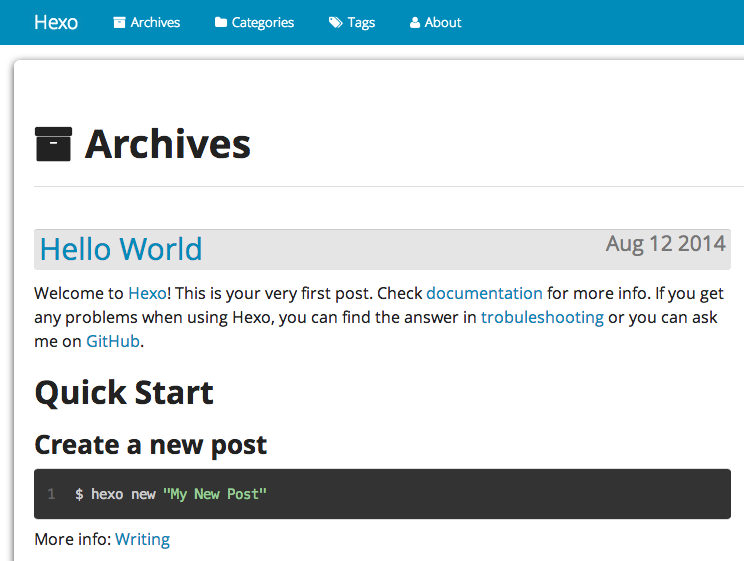Click the "My New Post" string
Image resolution: width=744 pixels, height=561 pixels.
pos(215,494)
